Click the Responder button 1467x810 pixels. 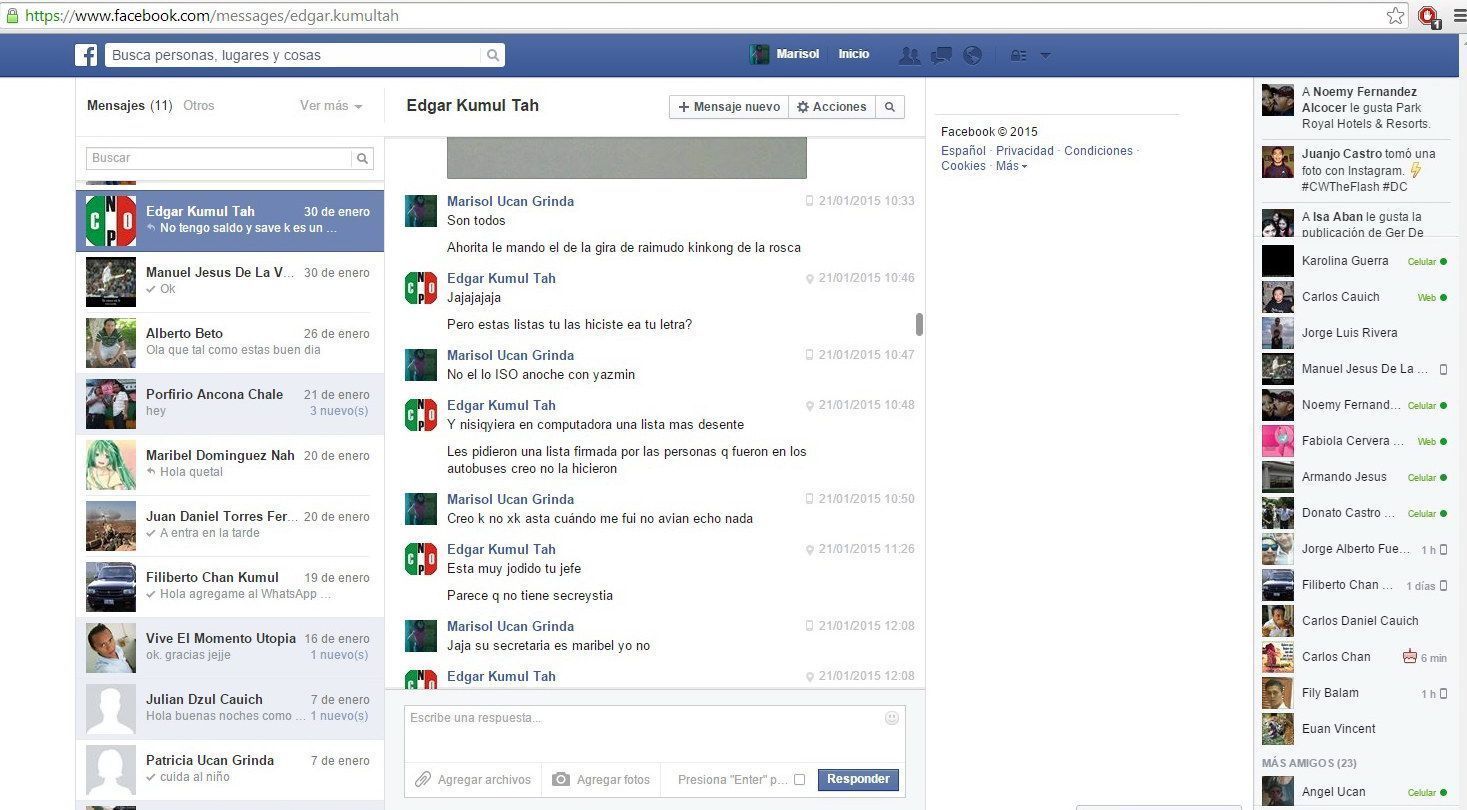click(858, 780)
